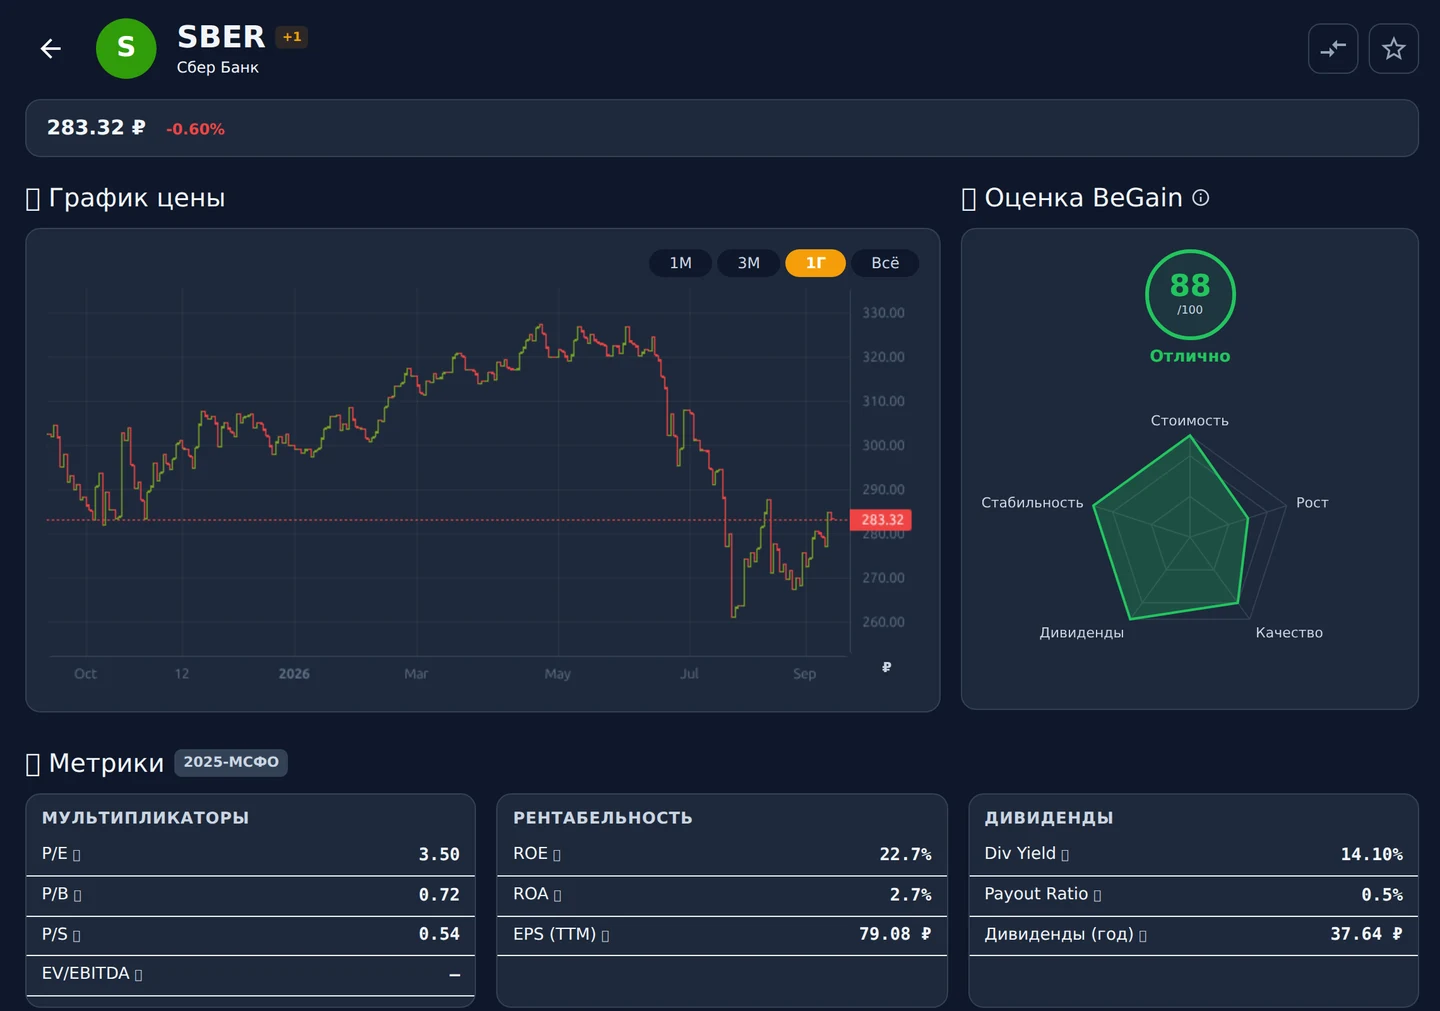Viewport: 1440px width, 1011px height.
Task: Click the 2025-МСФО report badge
Action: pyautogui.click(x=231, y=762)
